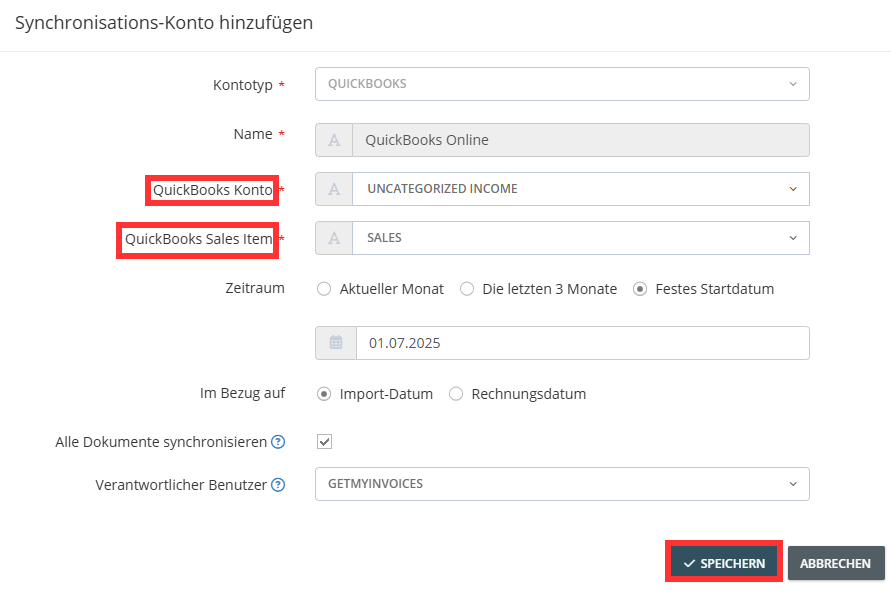Select Die letzten 3 Monate radio option
This screenshot has height=591, width=891.
pyautogui.click(x=467, y=289)
